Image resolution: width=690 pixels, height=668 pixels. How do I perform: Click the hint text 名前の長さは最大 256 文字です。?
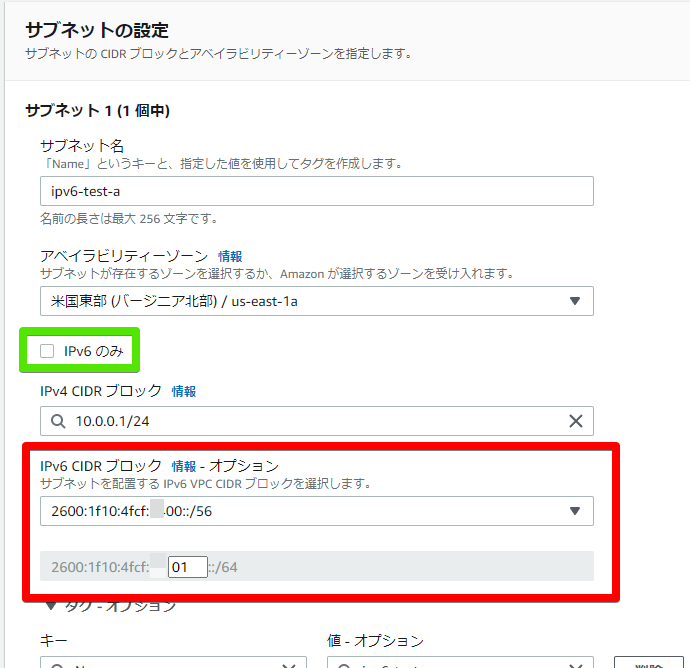pyautogui.click(x=129, y=218)
